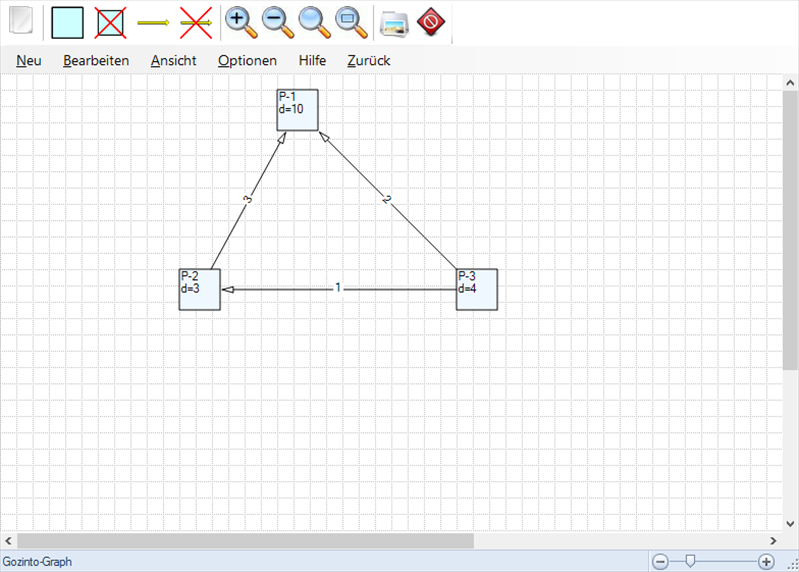The image size is (799, 572).
Task: Open the Bearbeiten menu
Action: (96, 60)
